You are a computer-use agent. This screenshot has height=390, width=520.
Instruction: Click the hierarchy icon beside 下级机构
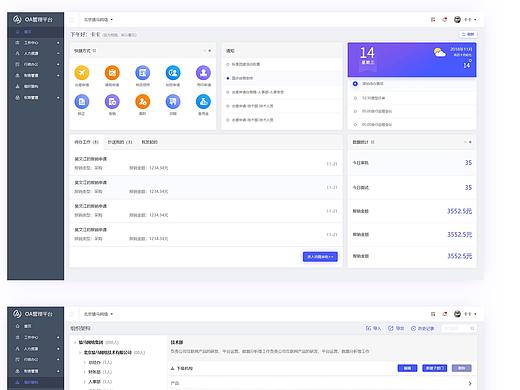(173, 368)
